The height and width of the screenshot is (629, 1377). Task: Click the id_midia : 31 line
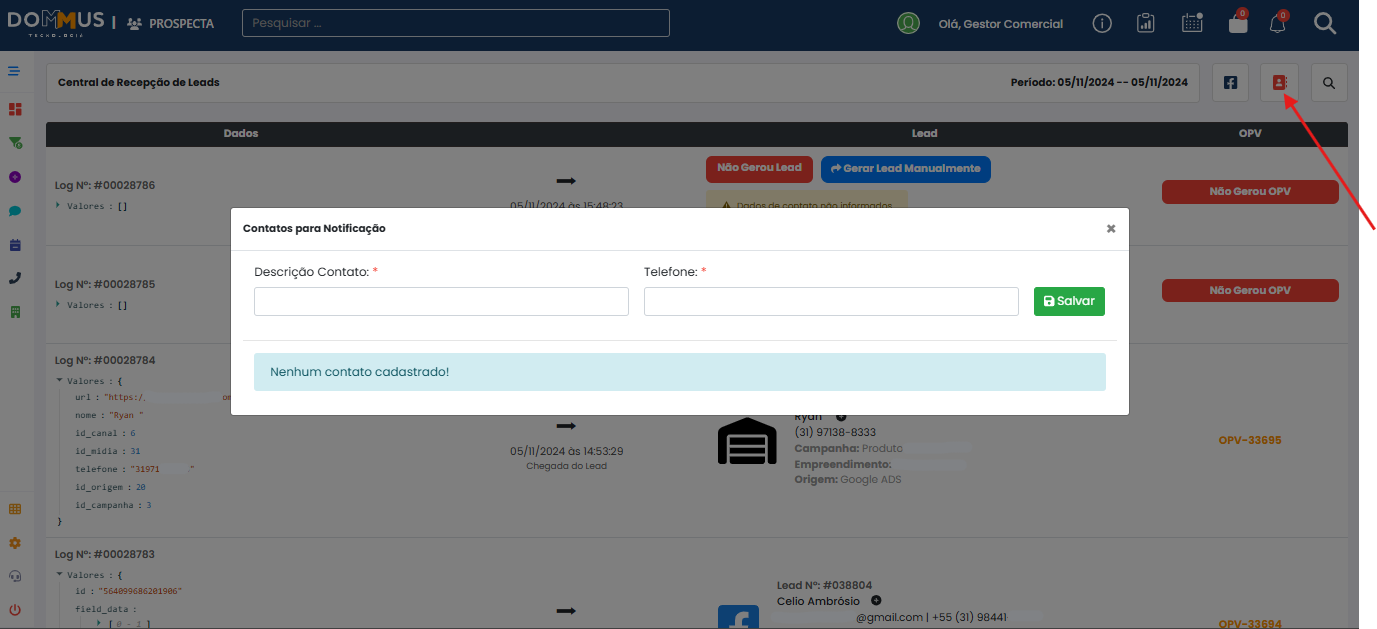pos(108,452)
